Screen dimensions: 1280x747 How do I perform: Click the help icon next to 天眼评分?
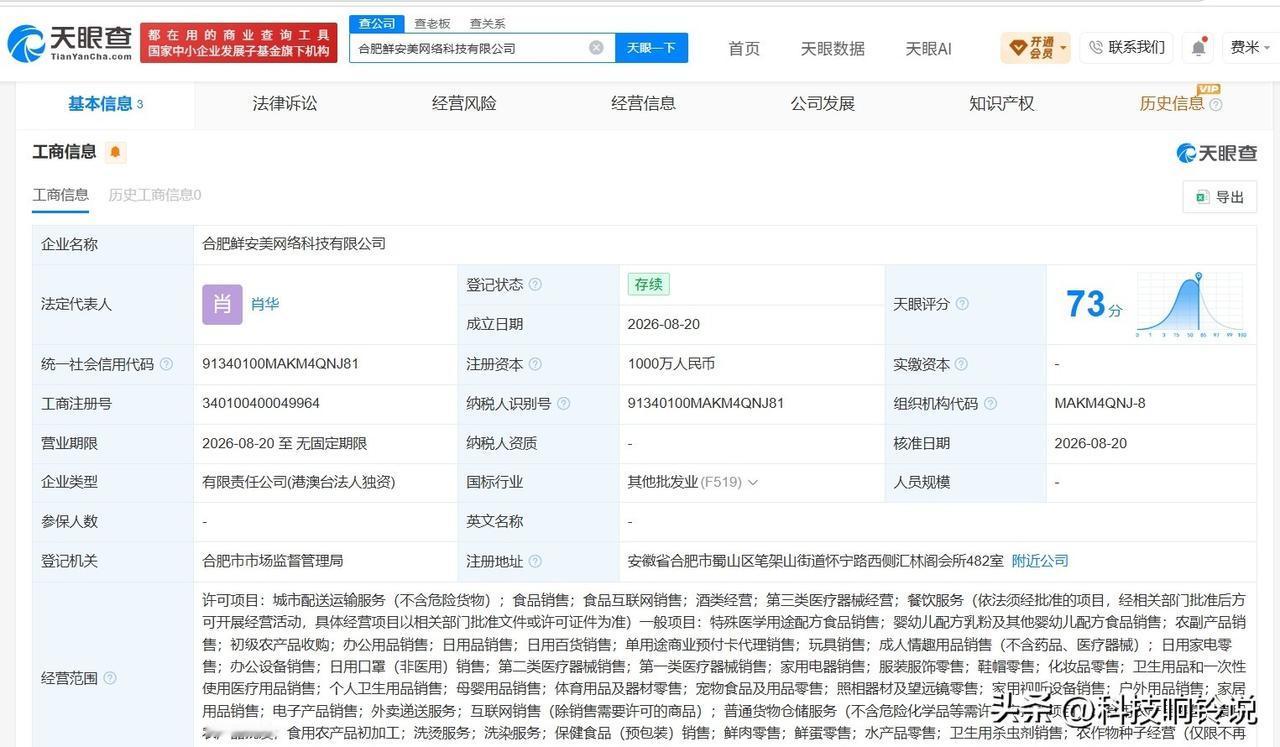(x=962, y=304)
